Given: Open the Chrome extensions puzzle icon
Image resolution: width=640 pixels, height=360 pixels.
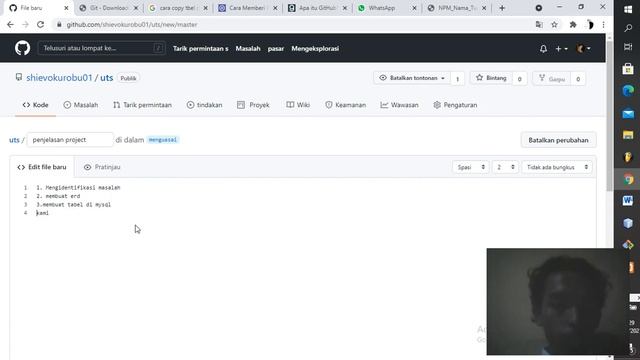Looking at the screenshot, I should click(x=573, y=24).
